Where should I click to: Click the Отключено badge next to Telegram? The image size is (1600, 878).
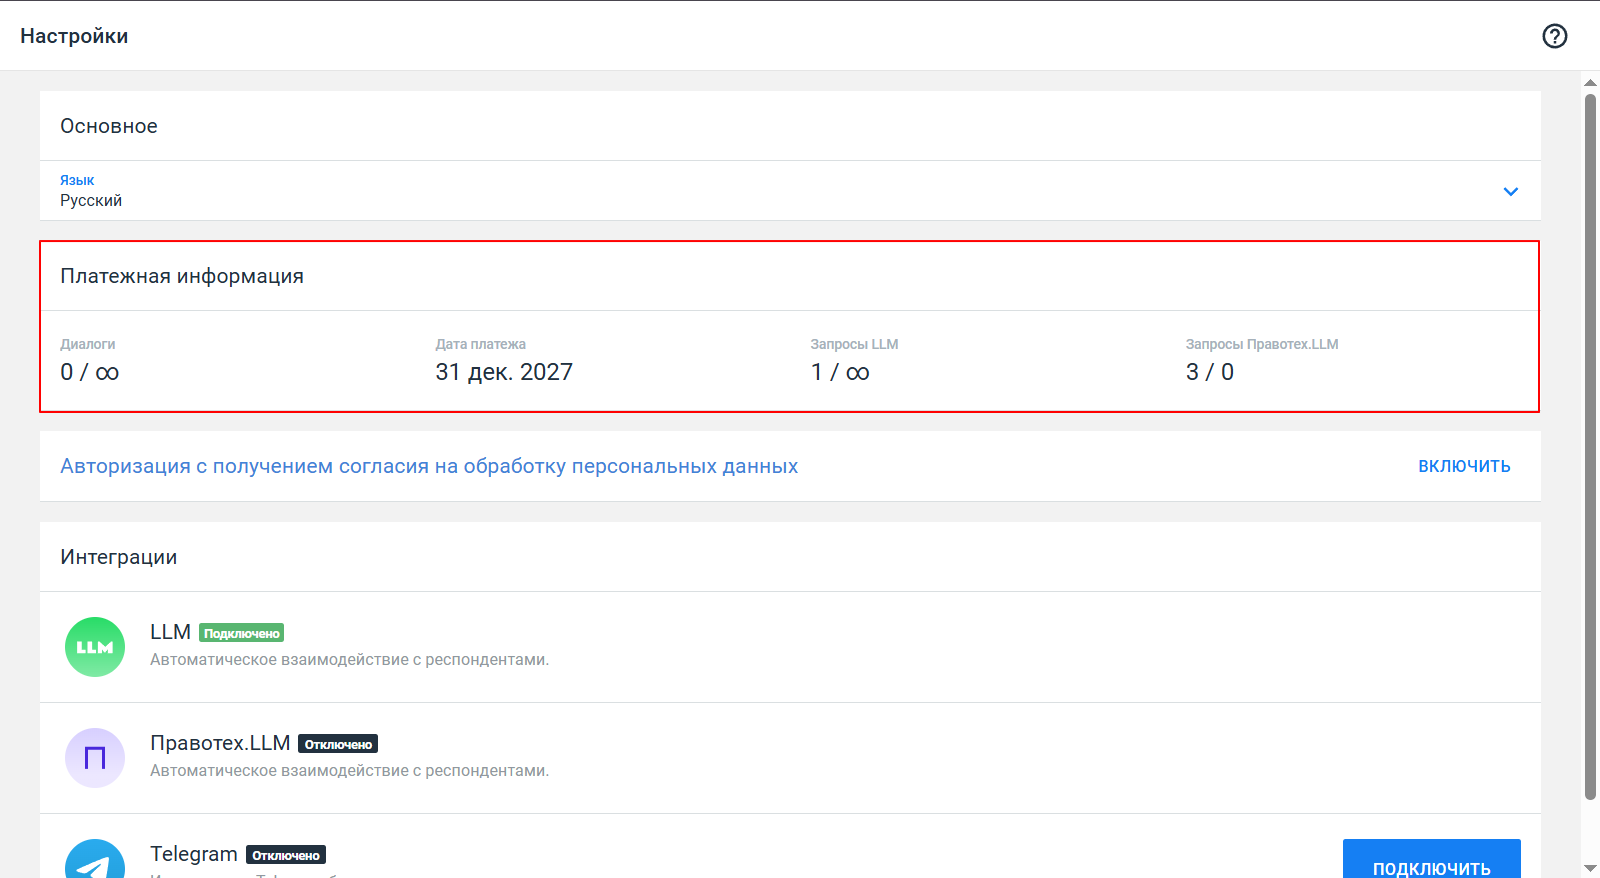pos(286,855)
